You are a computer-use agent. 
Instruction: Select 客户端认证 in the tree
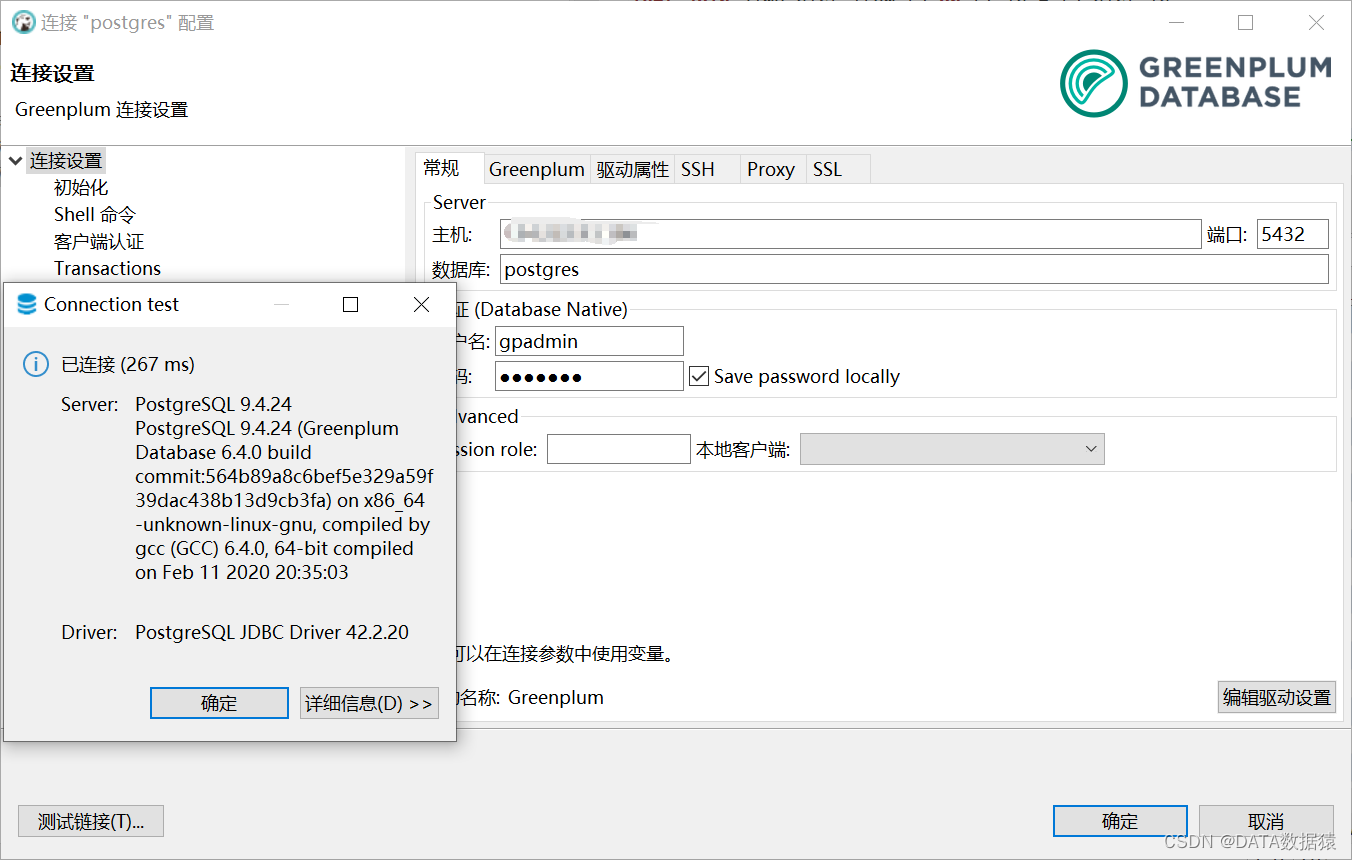pos(99,241)
